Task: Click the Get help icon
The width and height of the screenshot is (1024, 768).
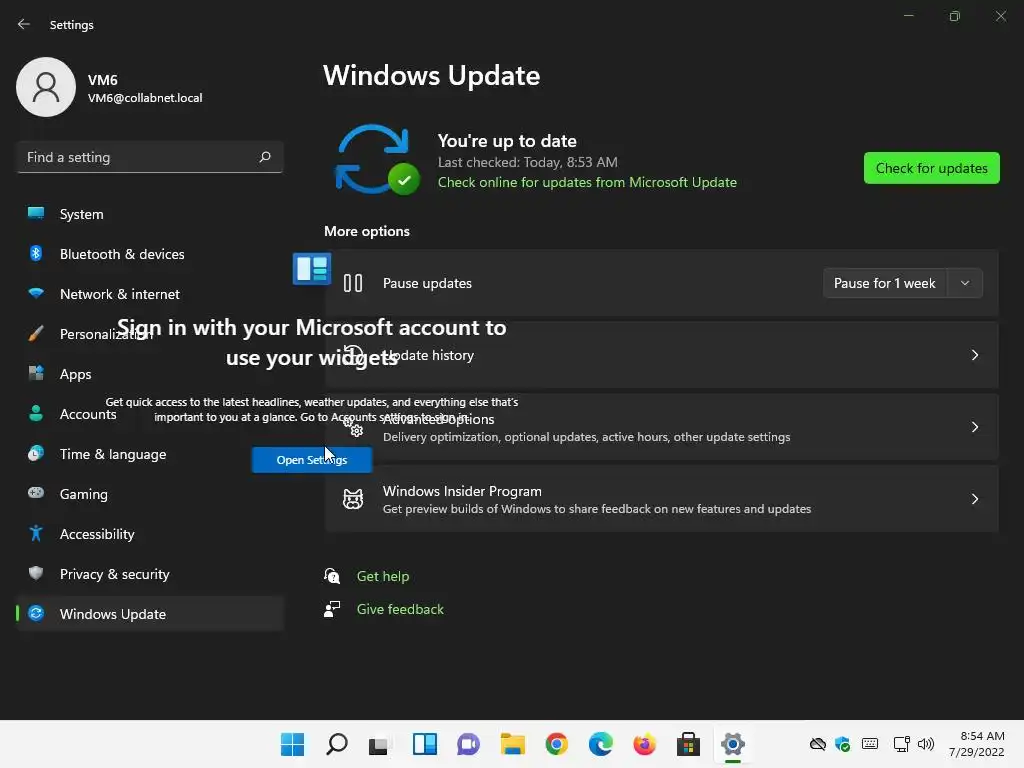Action: pos(332,576)
